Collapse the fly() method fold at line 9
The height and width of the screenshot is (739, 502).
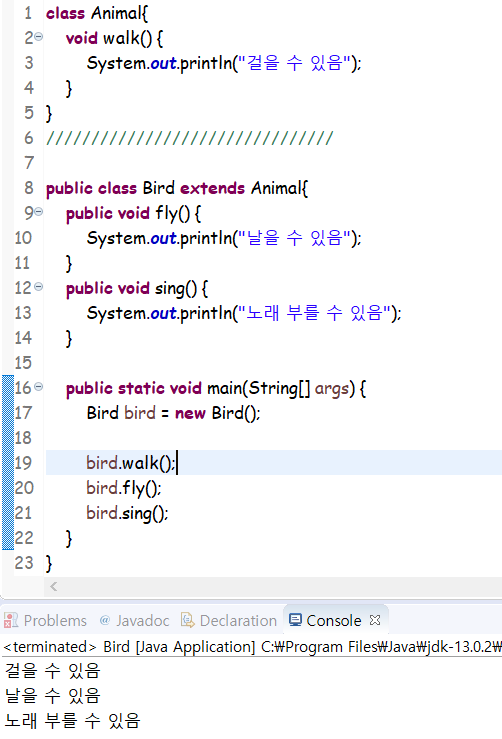pyautogui.click(x=39, y=212)
